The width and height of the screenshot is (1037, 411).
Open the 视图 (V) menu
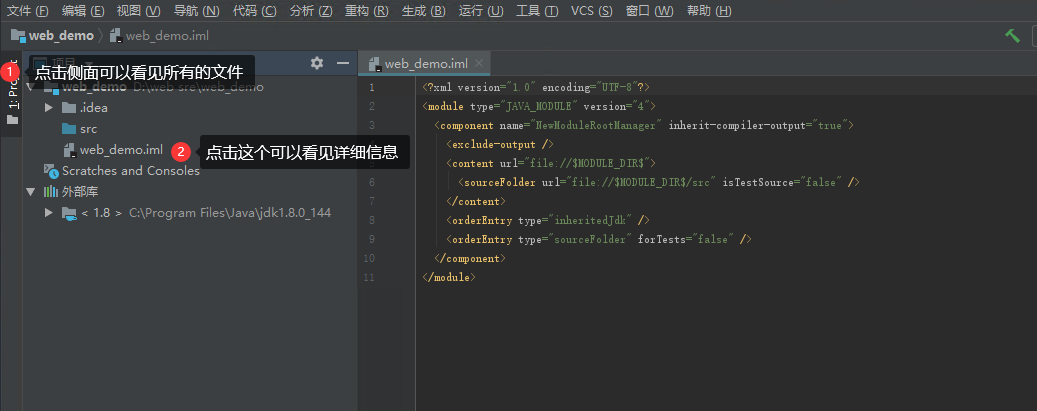[138, 11]
